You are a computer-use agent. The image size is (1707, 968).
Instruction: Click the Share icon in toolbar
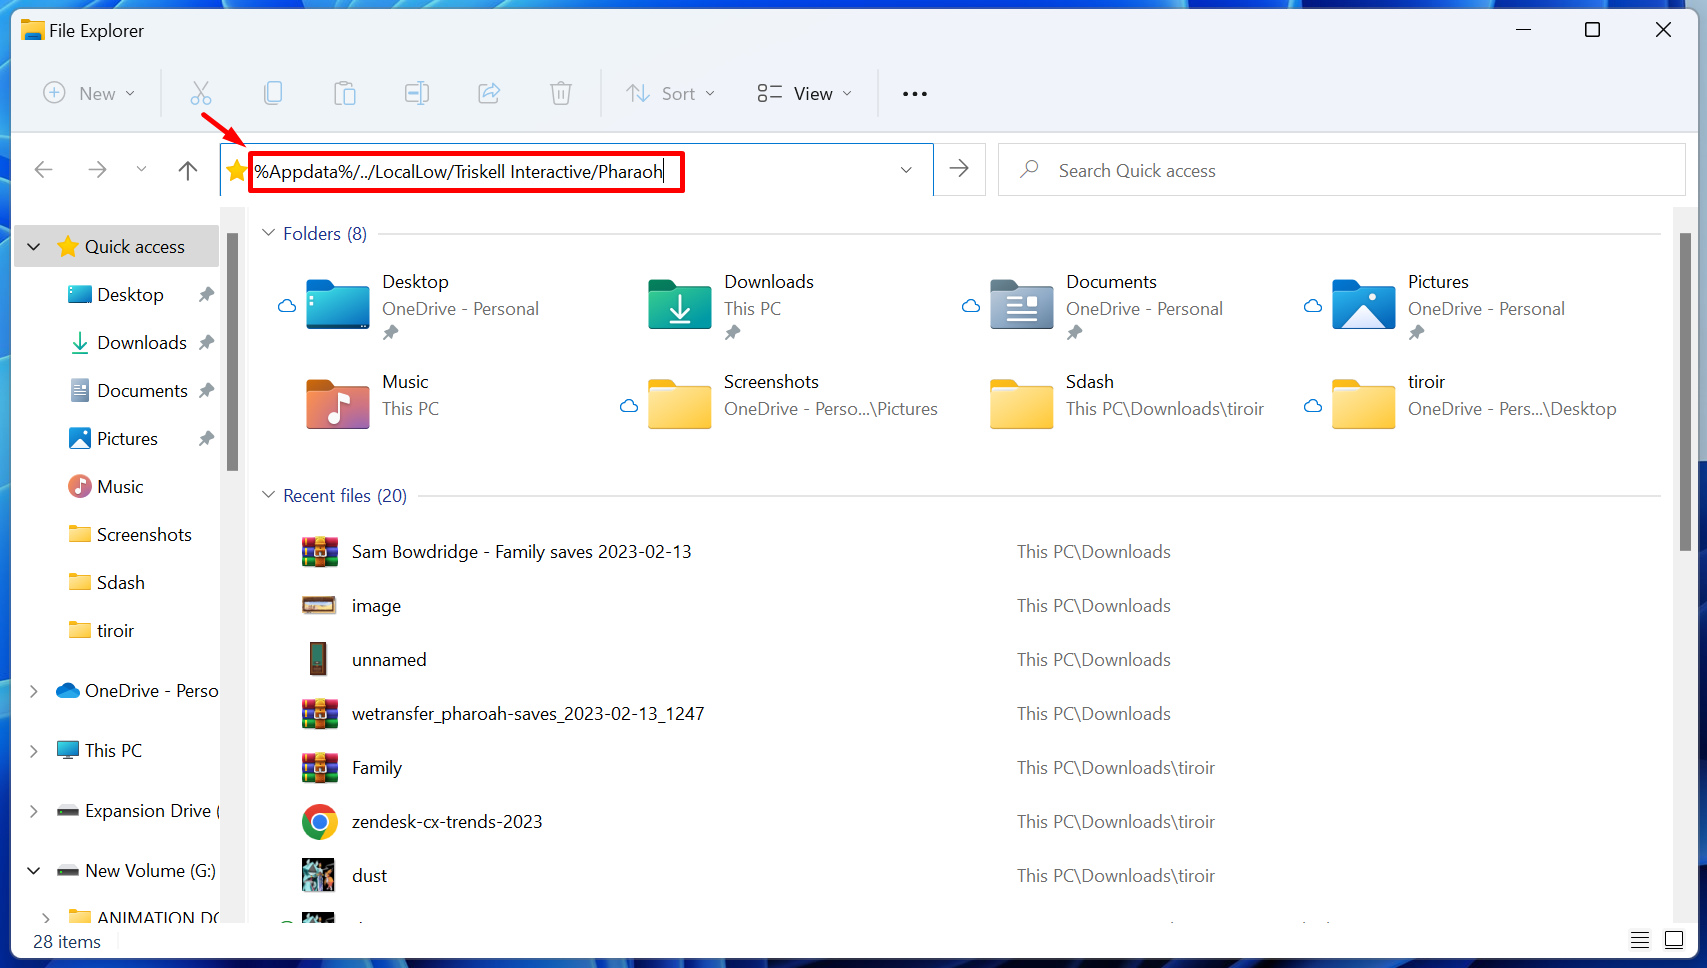[x=489, y=94]
